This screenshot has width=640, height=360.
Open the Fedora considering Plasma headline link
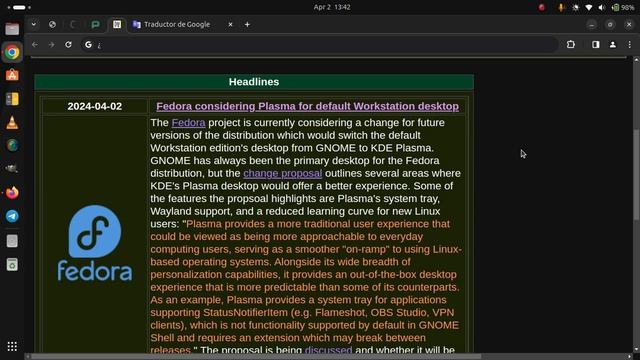pyautogui.click(x=307, y=106)
